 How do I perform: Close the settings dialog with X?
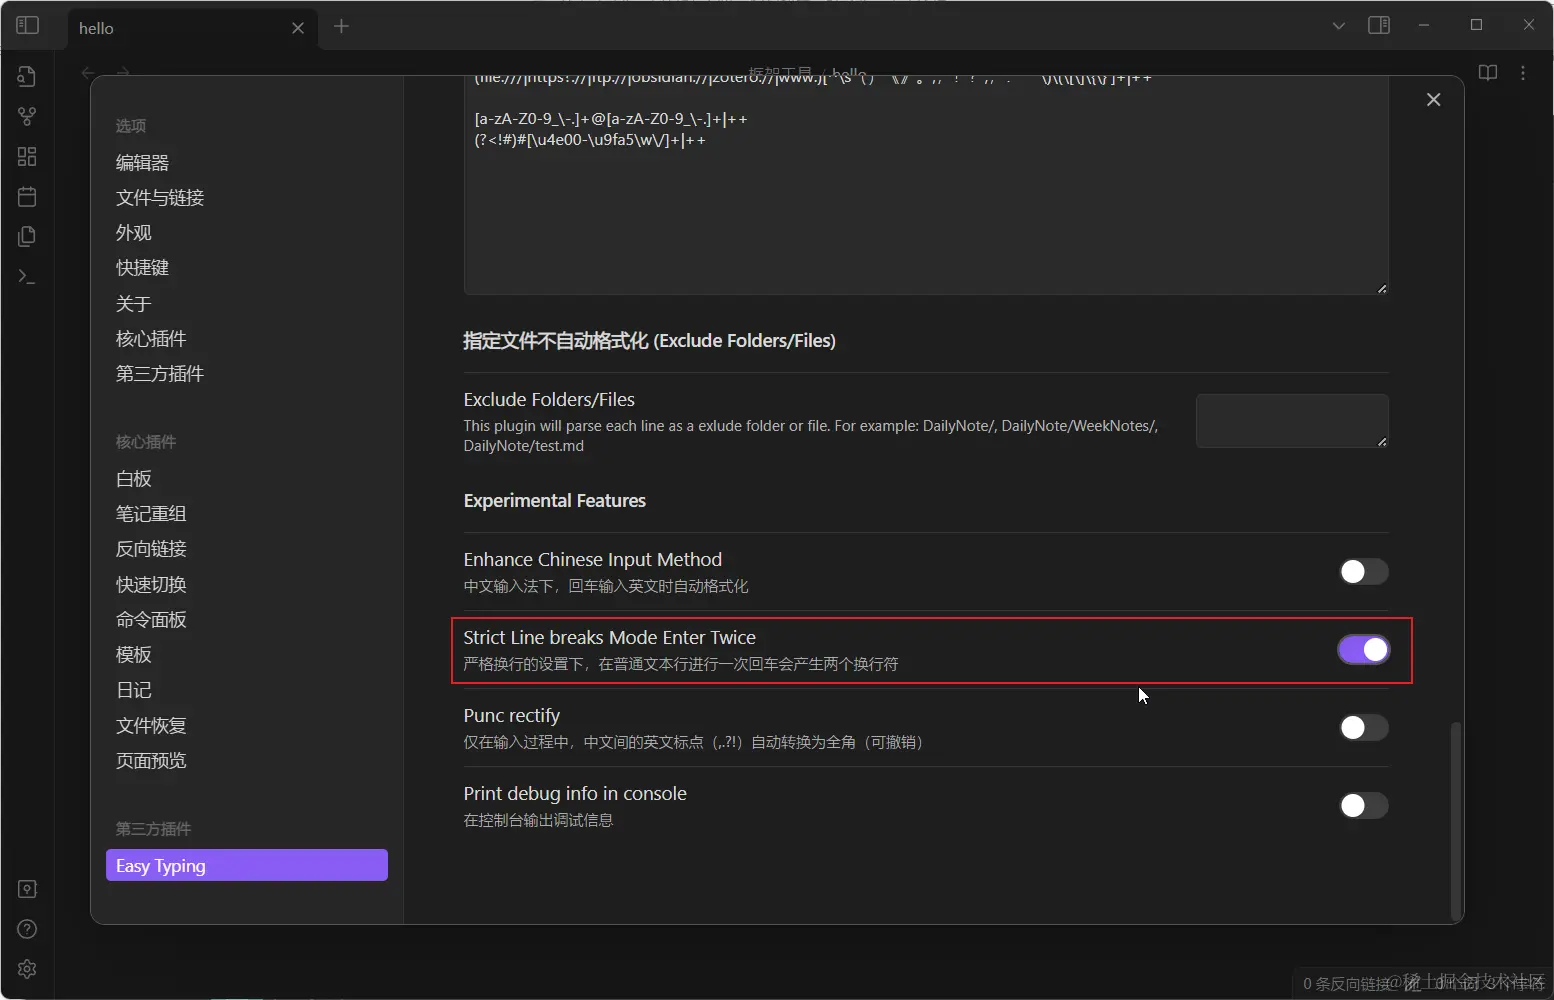1433,99
